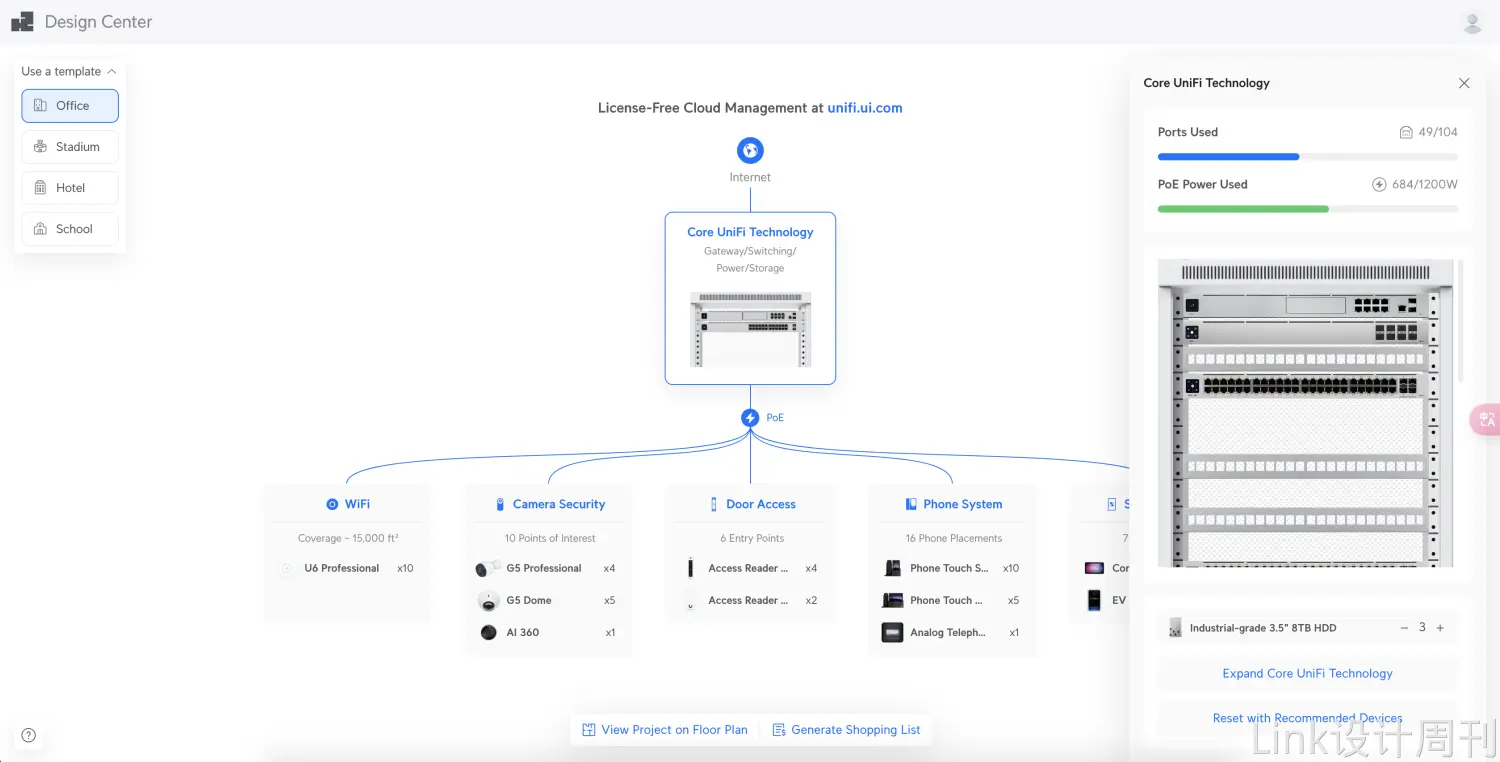This screenshot has height=762, width=1500.
Task: Pick the Hotel template
Action: 70,188
